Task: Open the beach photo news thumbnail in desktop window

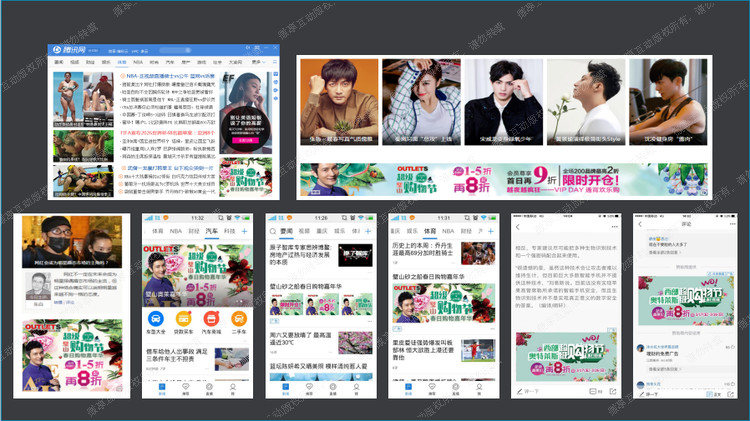Action: [x=83, y=99]
